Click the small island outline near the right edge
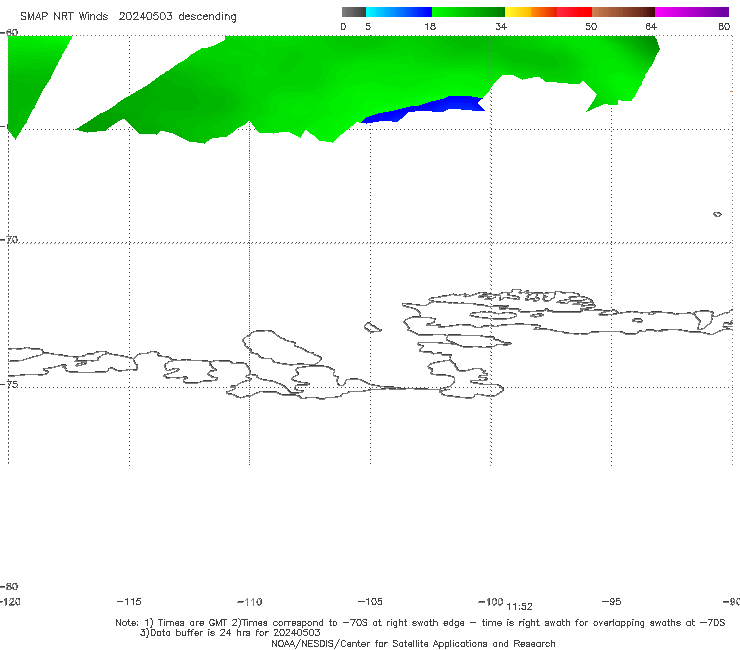The image size is (740, 650). pyautogui.click(x=717, y=214)
